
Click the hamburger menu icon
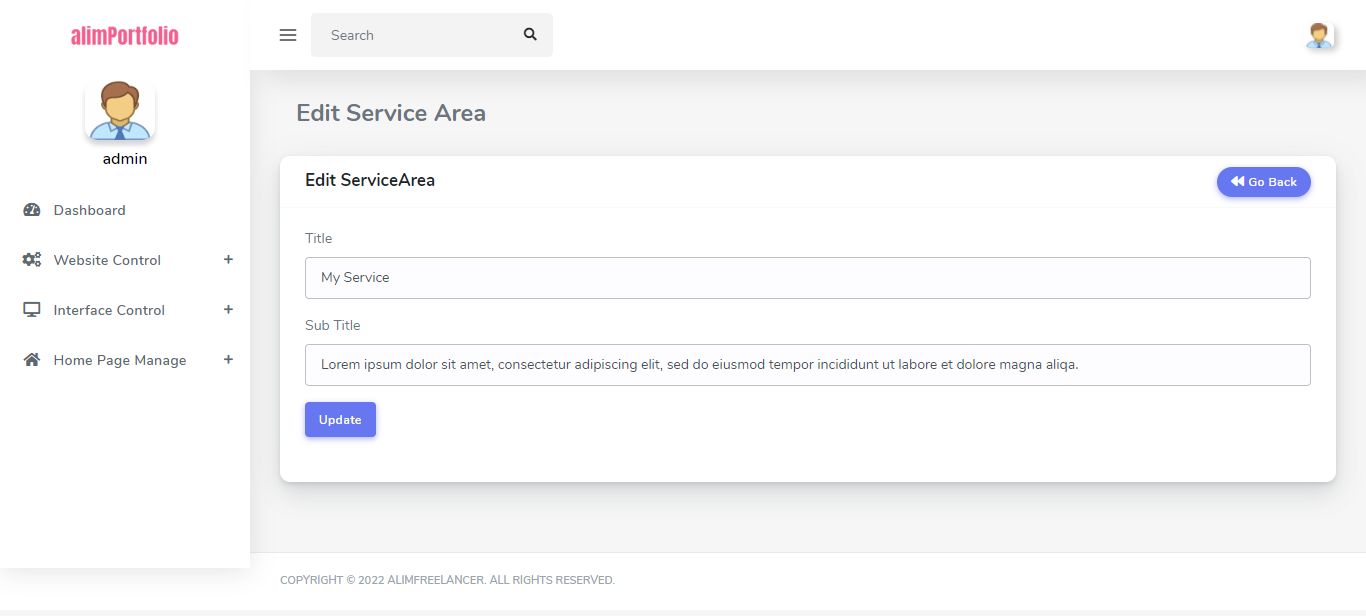tap(288, 35)
